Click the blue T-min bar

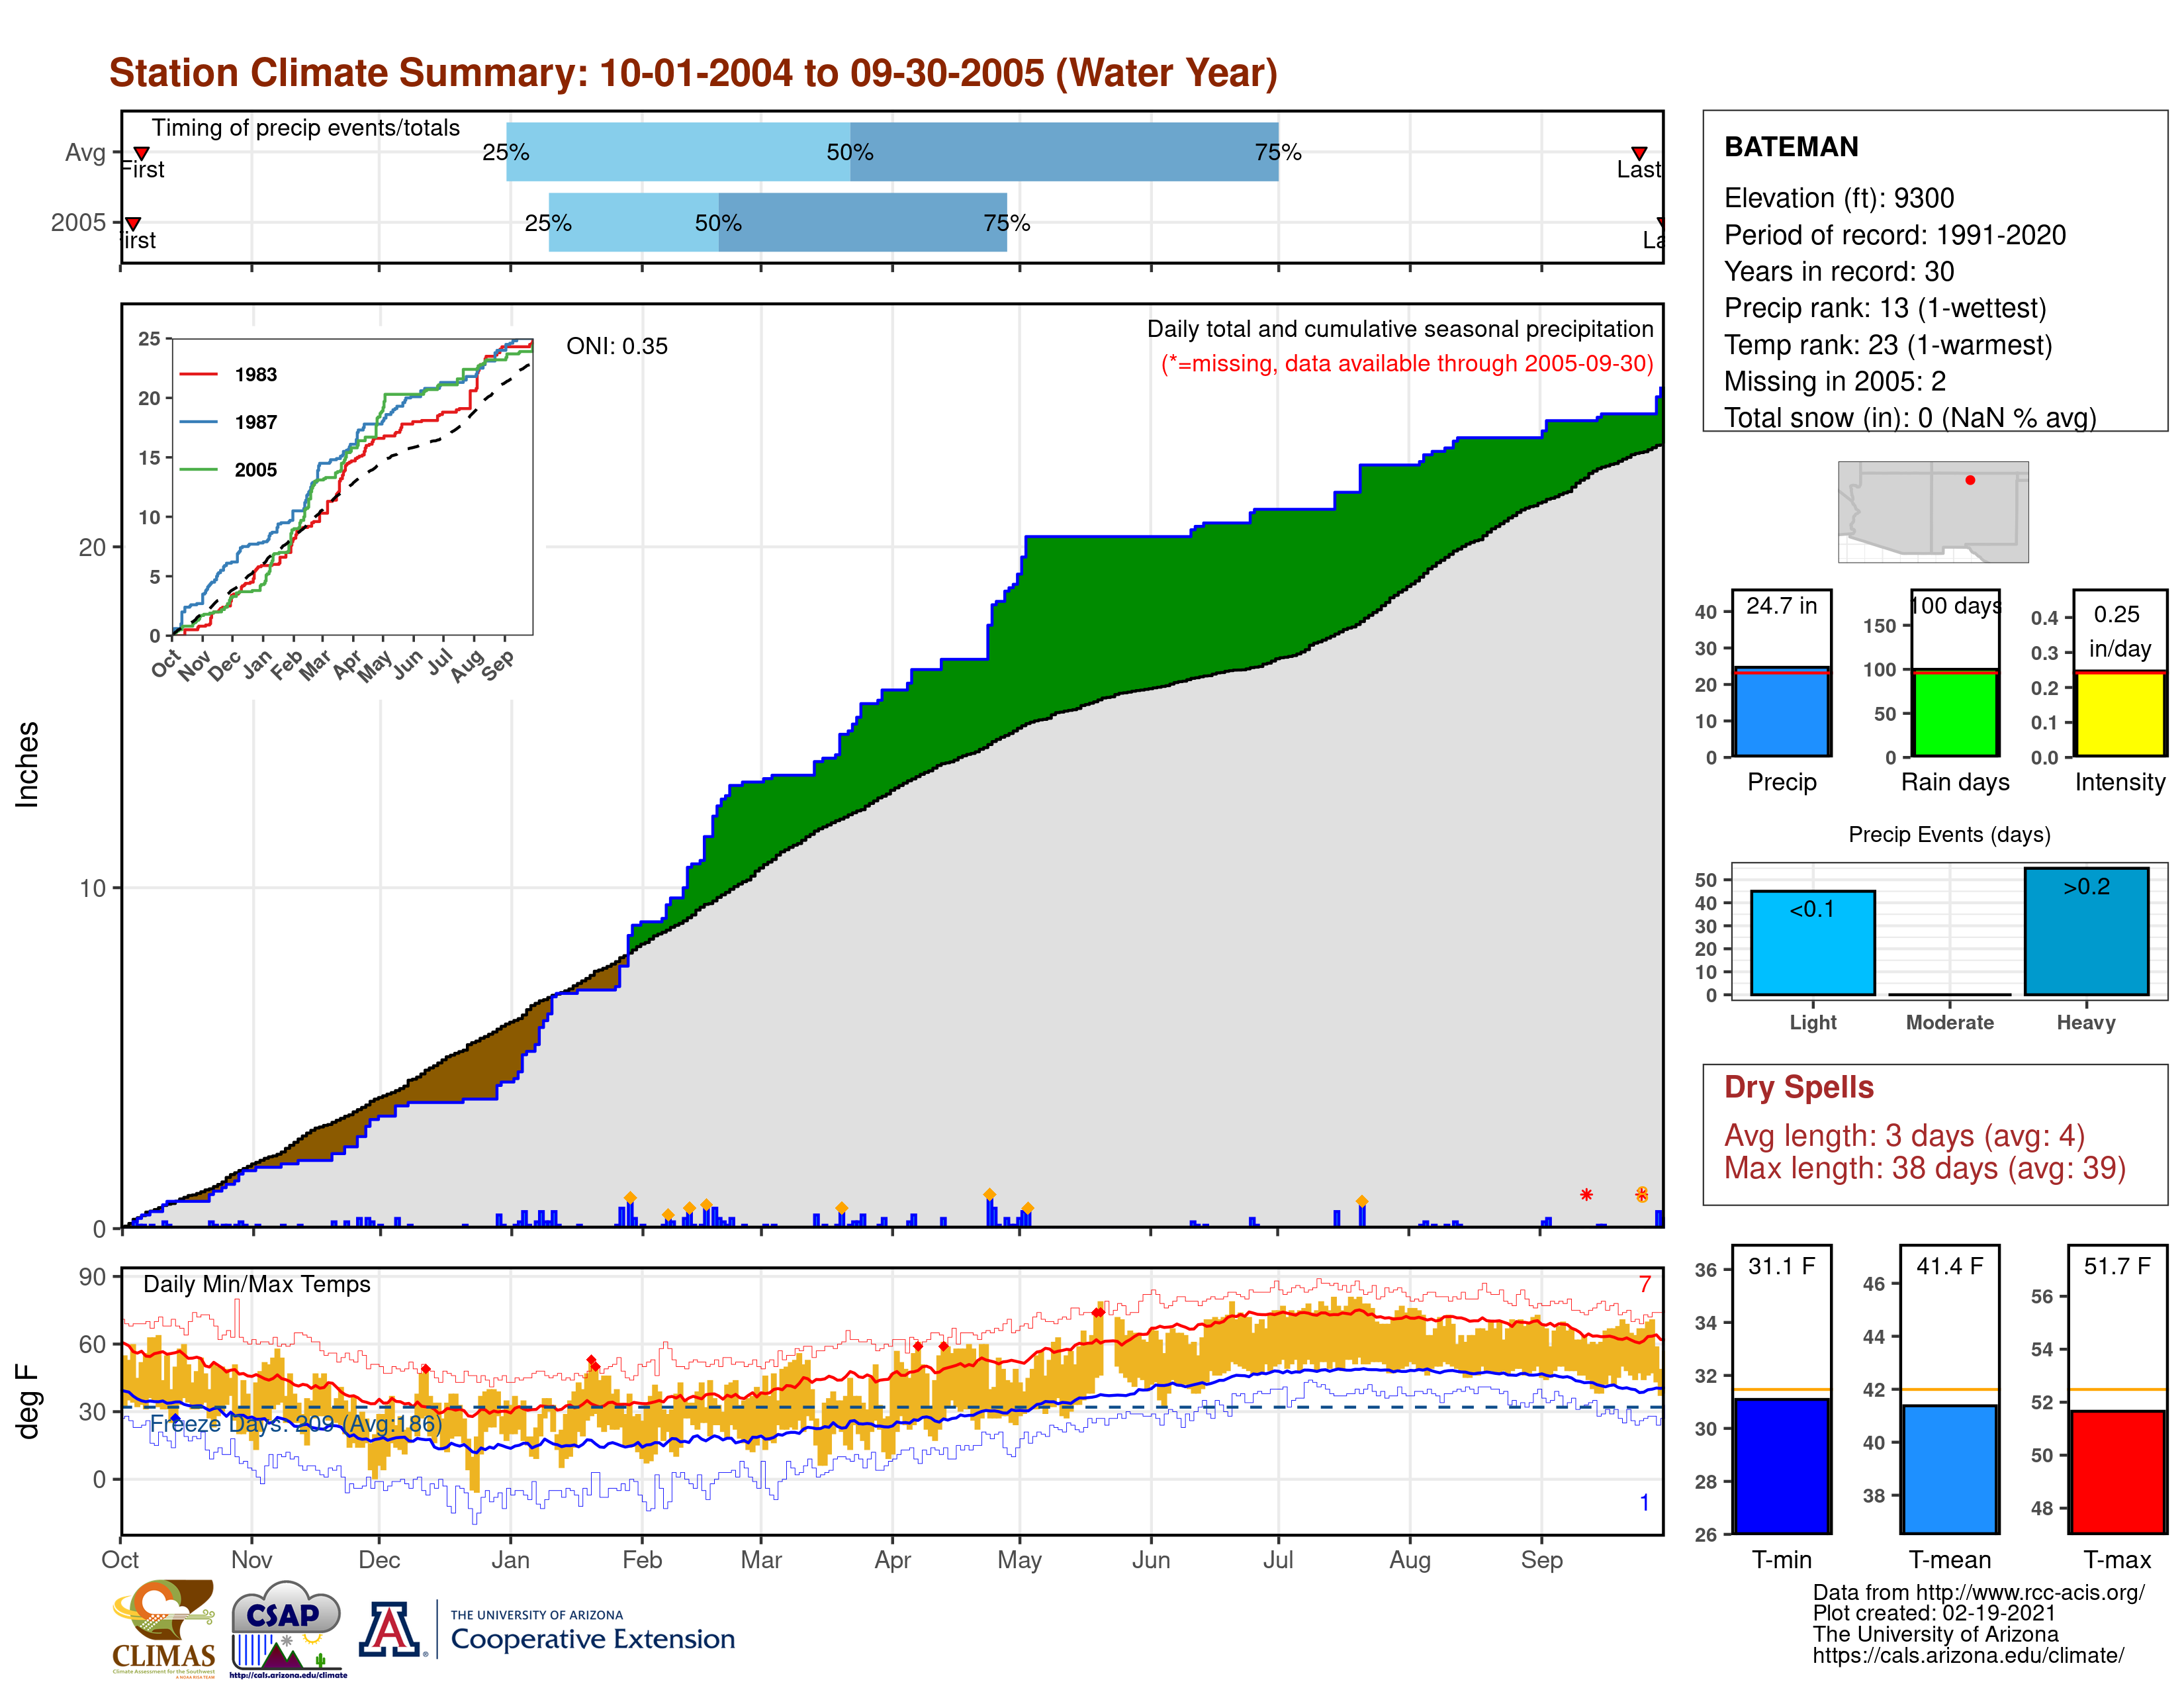[x=1782, y=1466]
